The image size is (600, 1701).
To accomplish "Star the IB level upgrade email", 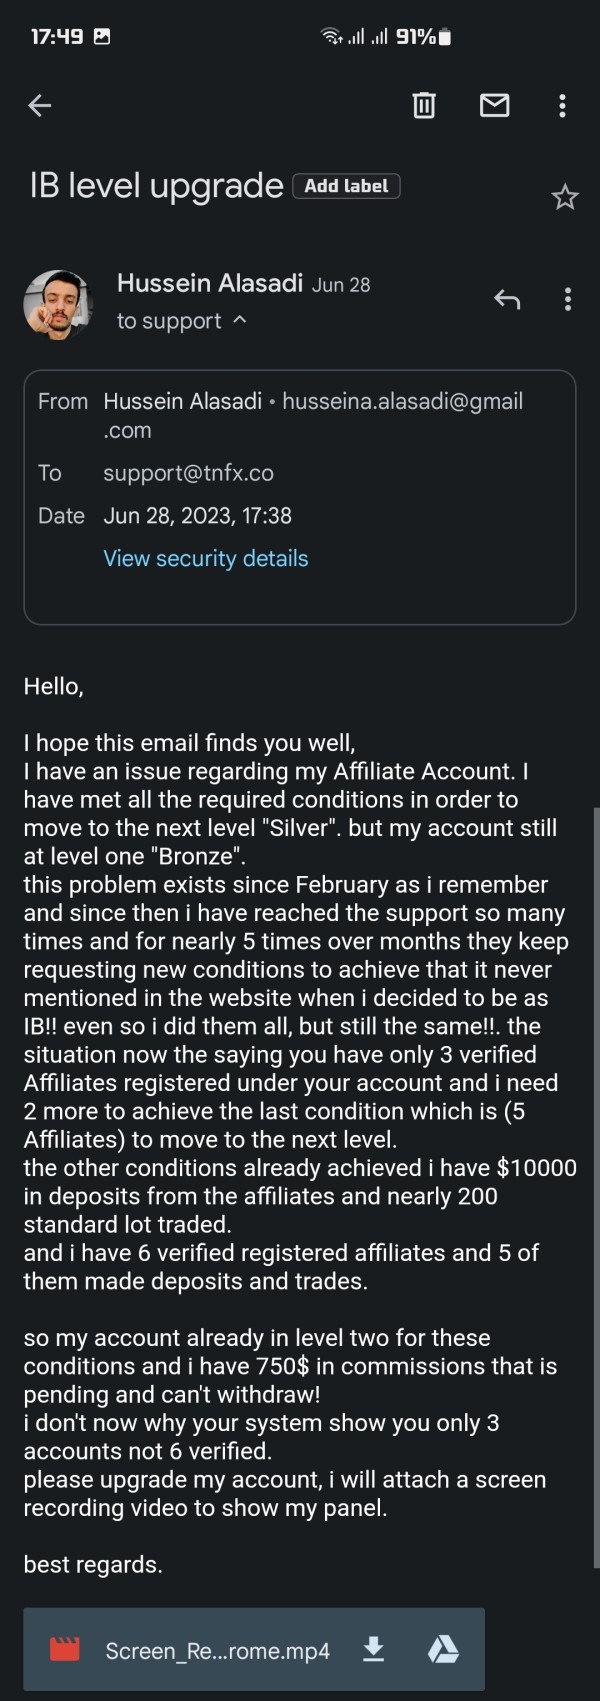I will (565, 197).
